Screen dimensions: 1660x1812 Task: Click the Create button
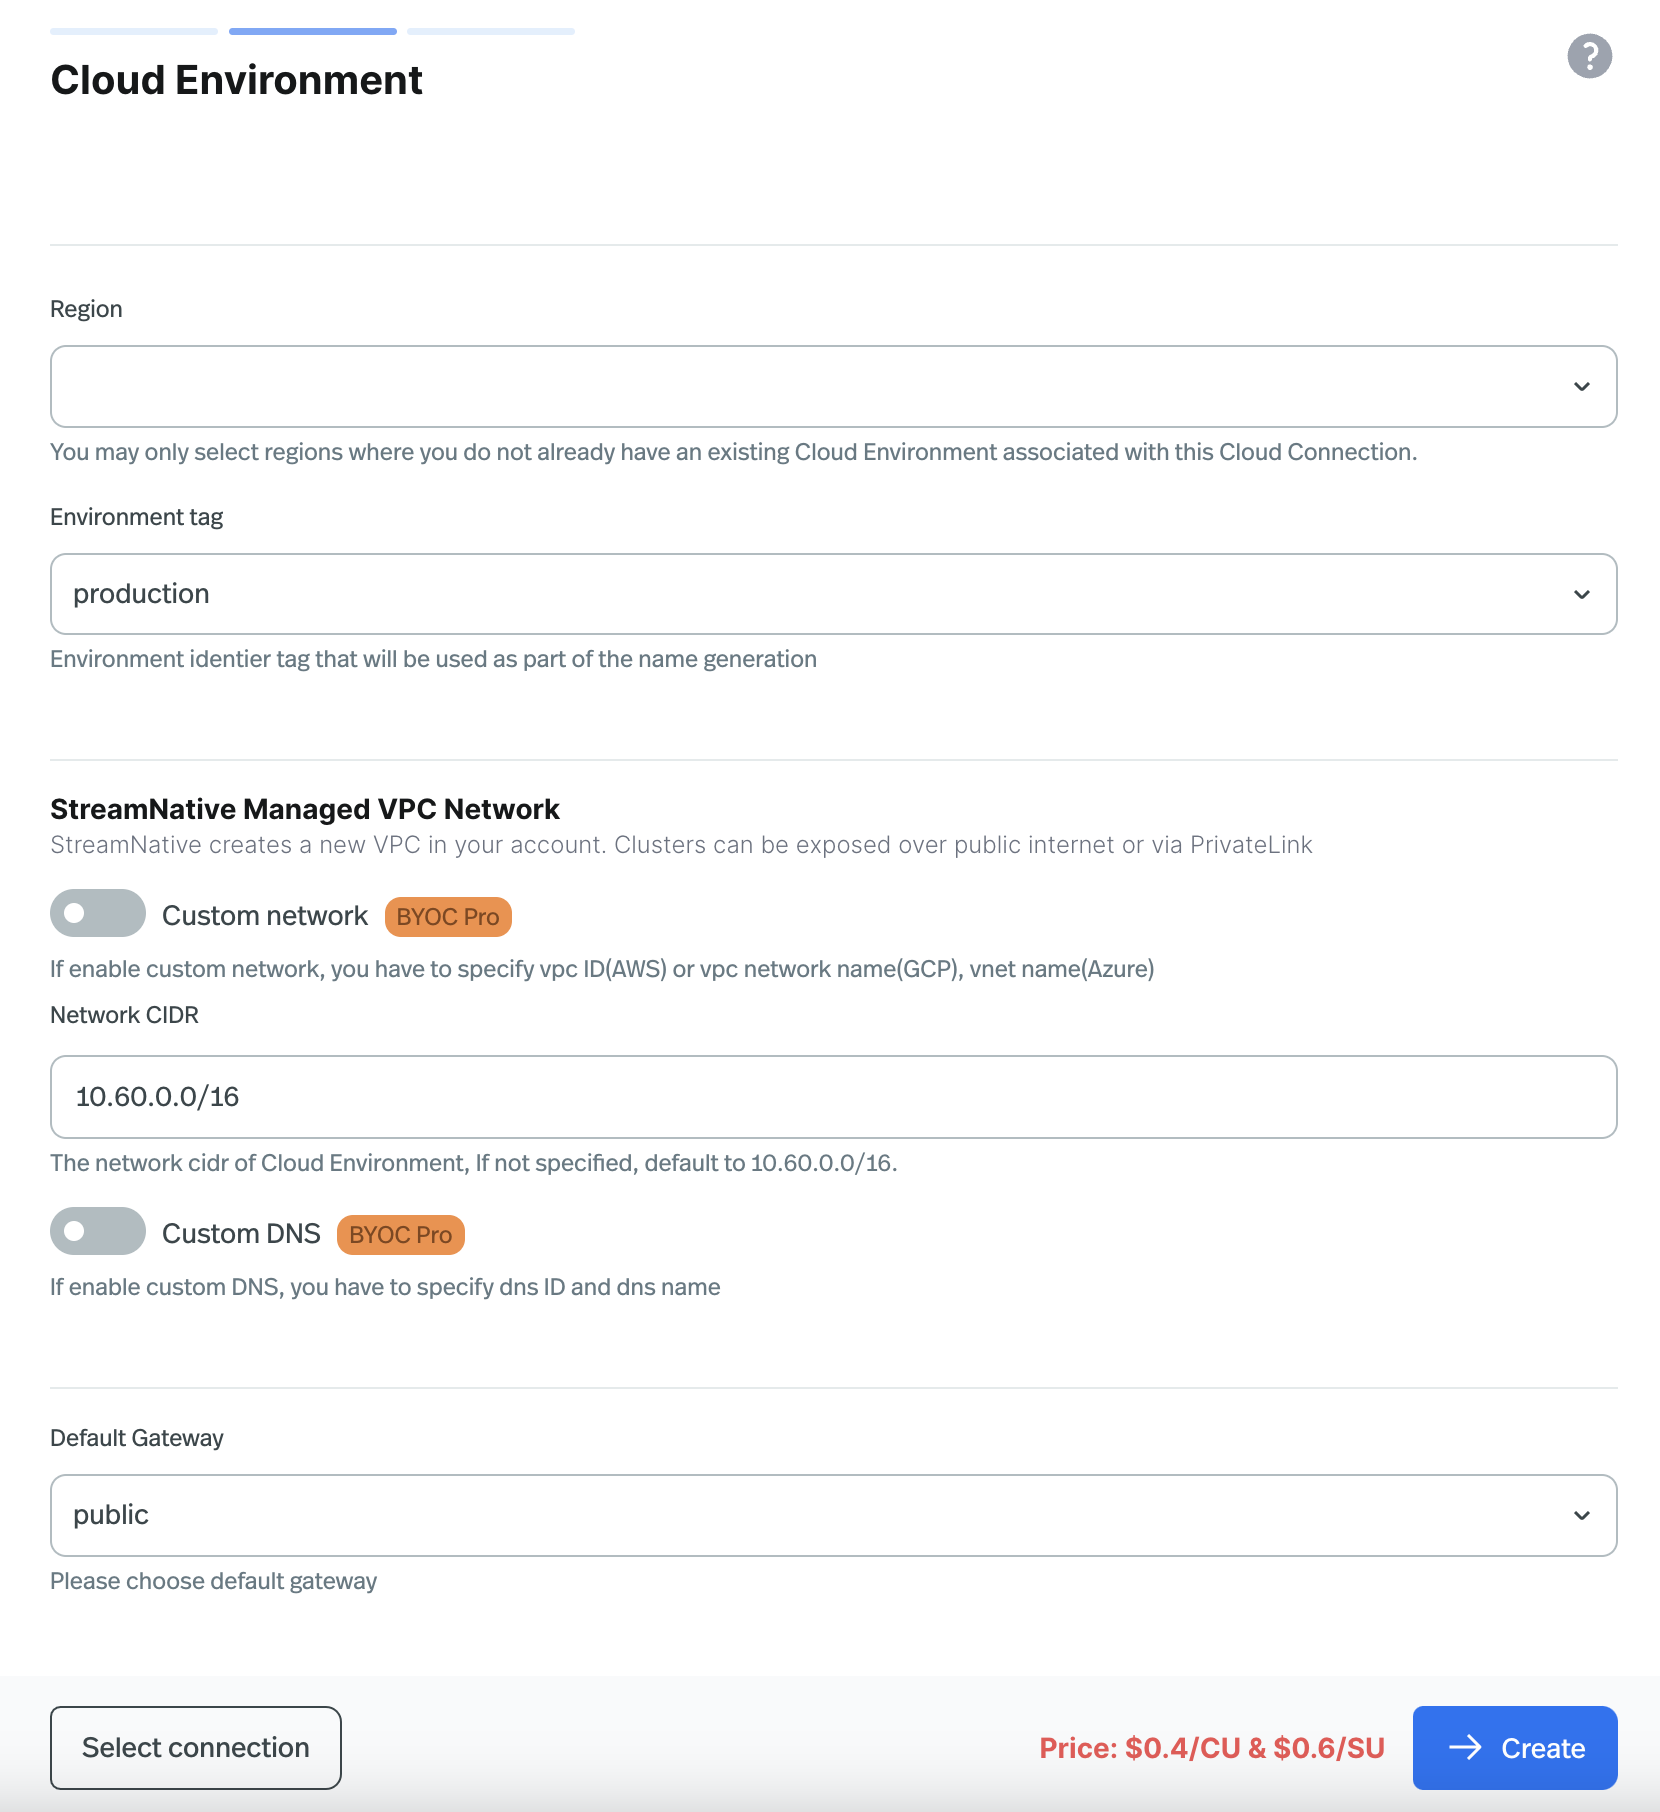click(x=1514, y=1747)
